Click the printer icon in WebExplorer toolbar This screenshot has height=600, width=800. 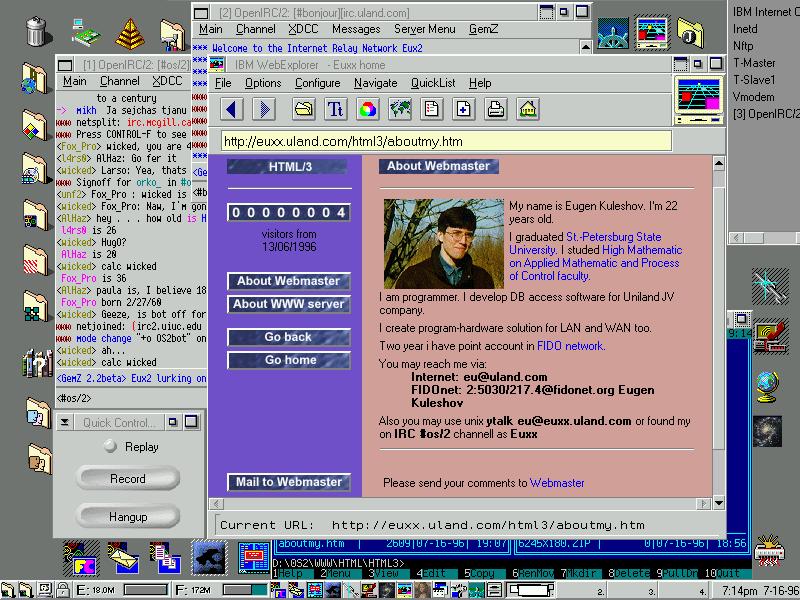tap(496, 109)
